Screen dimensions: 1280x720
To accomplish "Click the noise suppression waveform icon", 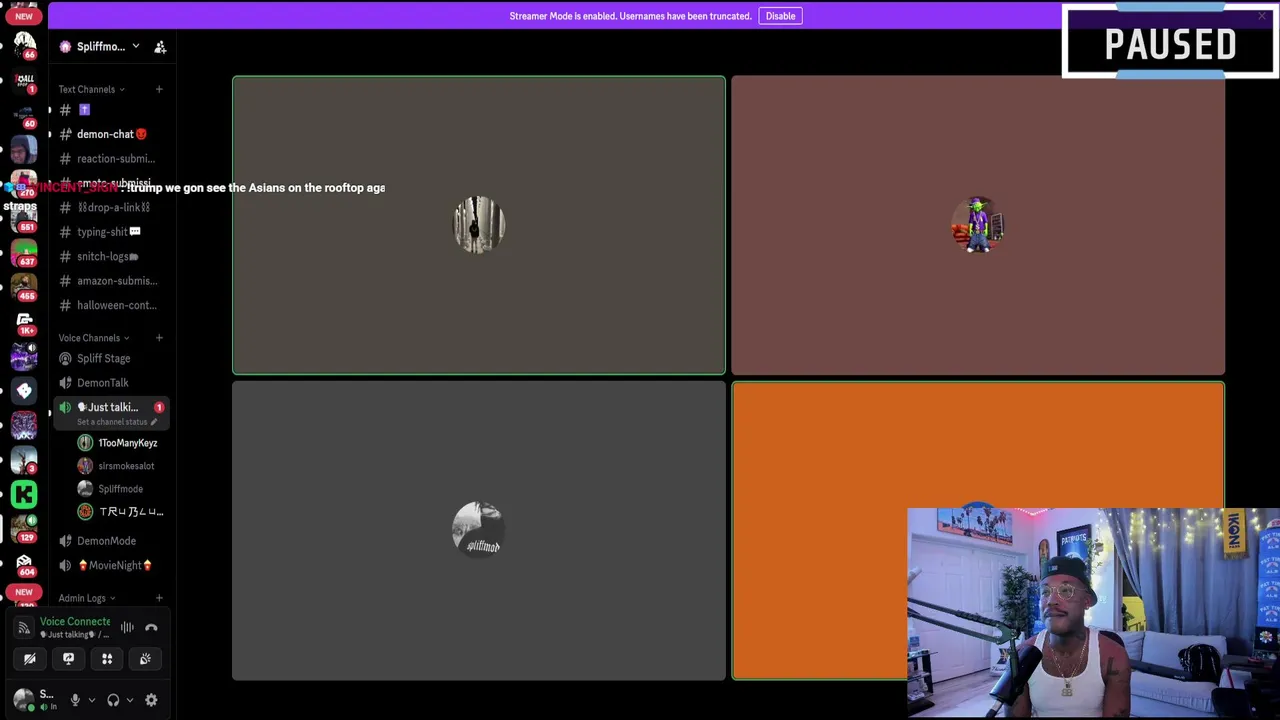I will pos(127,627).
